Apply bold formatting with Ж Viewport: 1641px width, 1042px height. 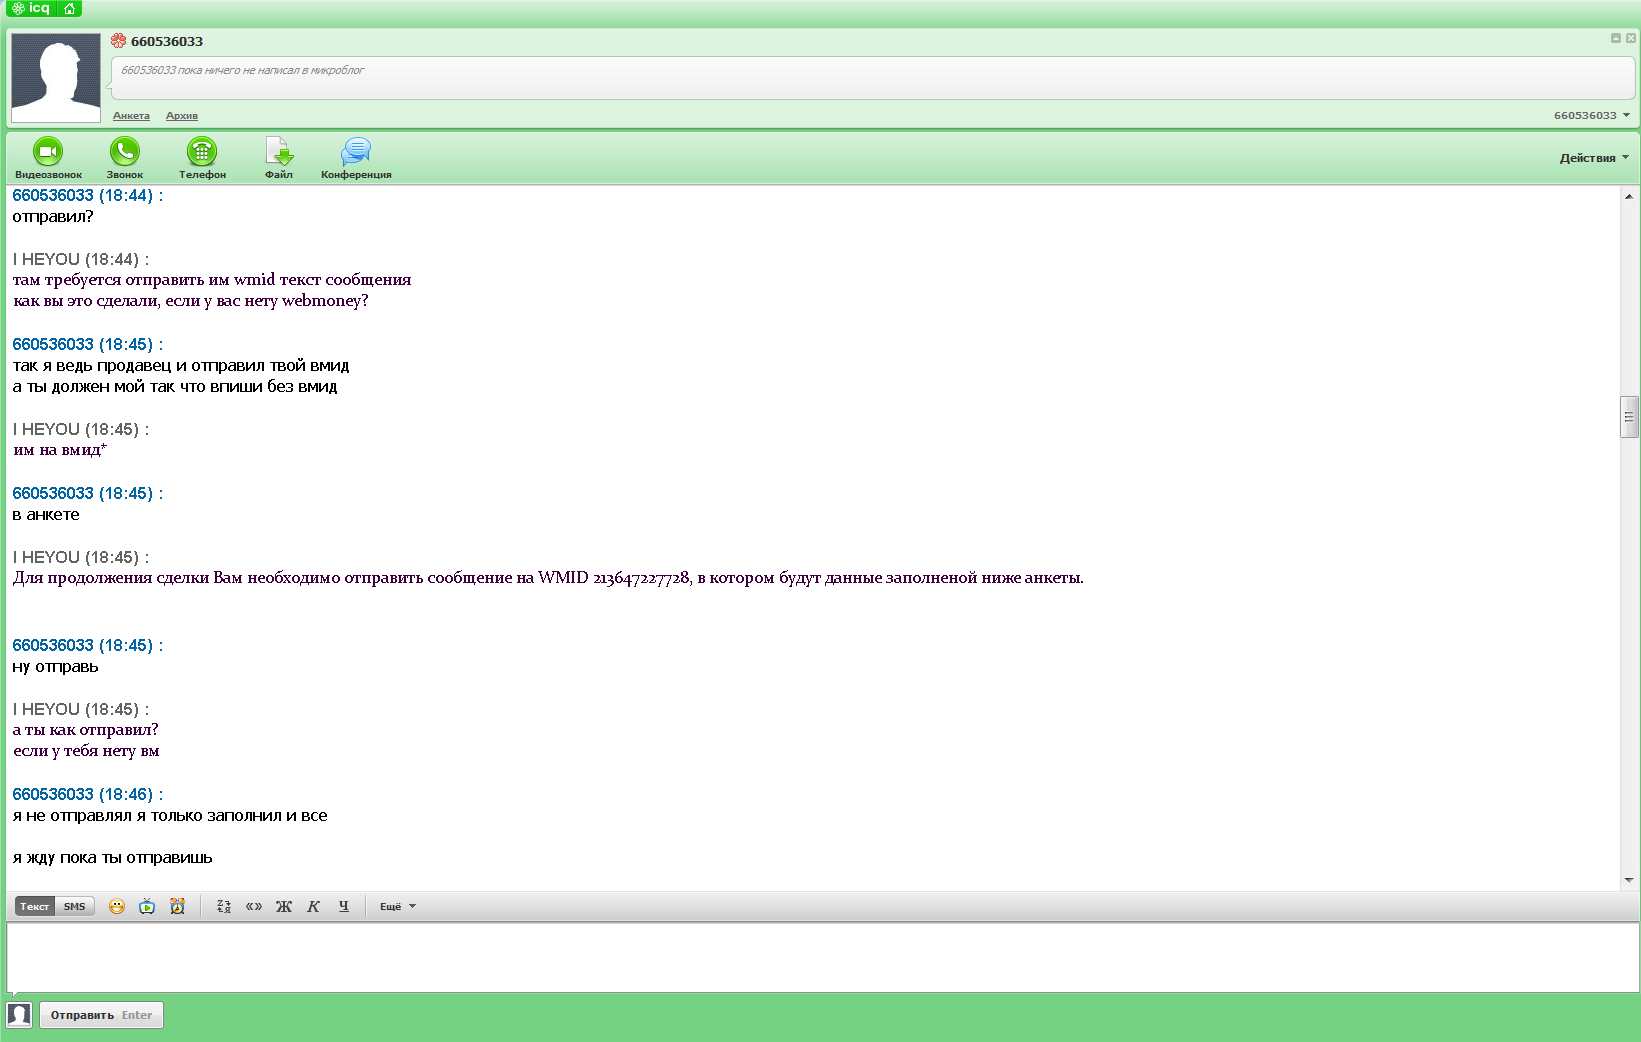(284, 906)
